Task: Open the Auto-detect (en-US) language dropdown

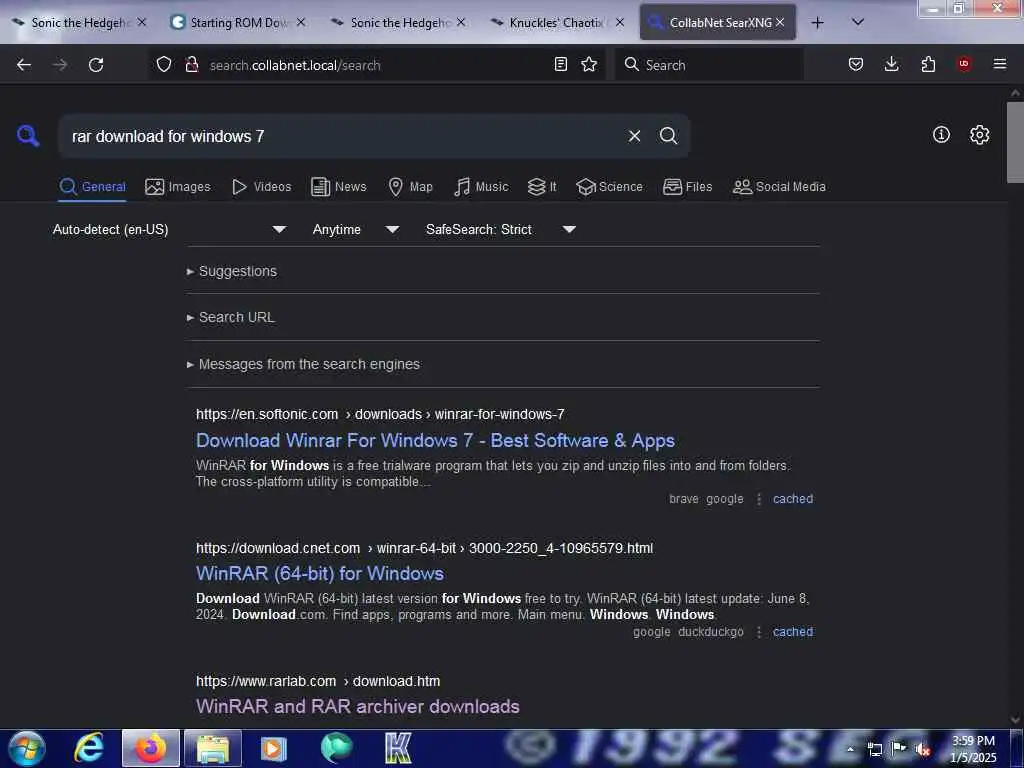Action: (169, 229)
